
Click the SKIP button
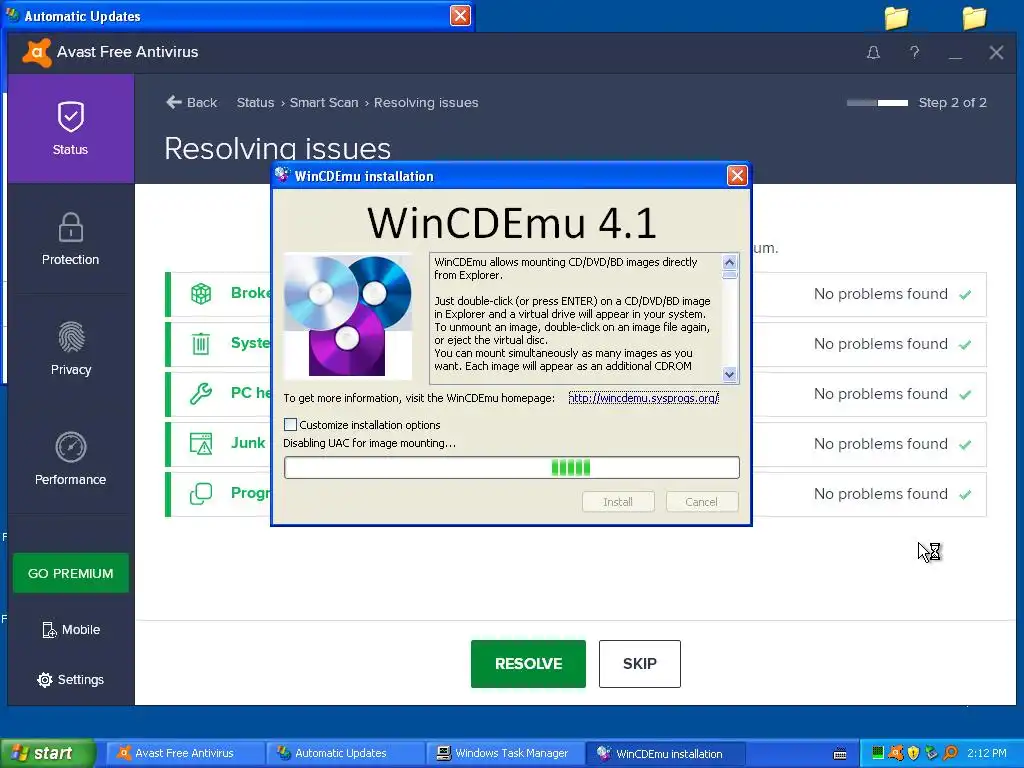click(x=640, y=664)
